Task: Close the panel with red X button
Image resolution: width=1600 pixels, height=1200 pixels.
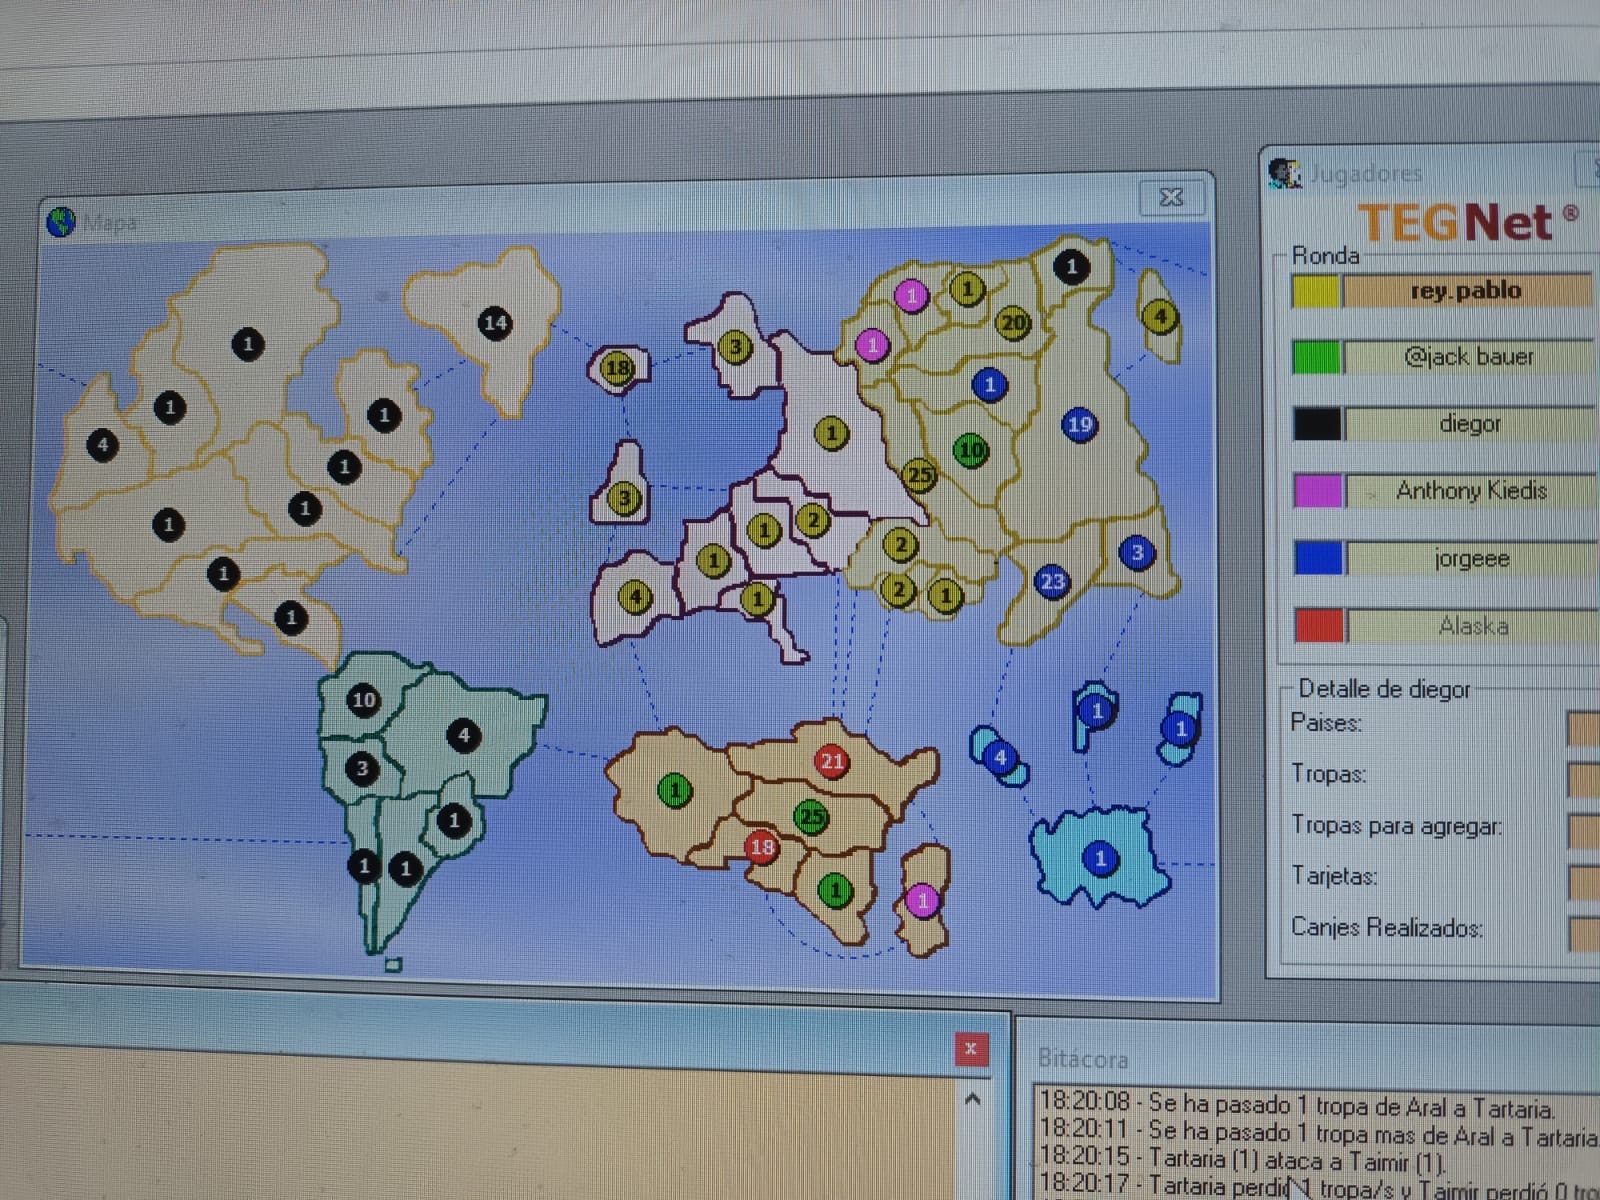Action: [x=970, y=1049]
